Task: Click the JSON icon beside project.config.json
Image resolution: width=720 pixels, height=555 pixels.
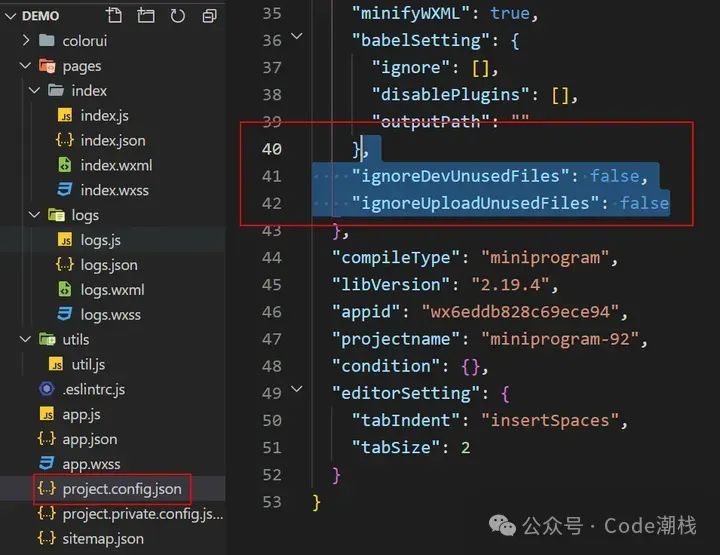Action: tap(47, 488)
